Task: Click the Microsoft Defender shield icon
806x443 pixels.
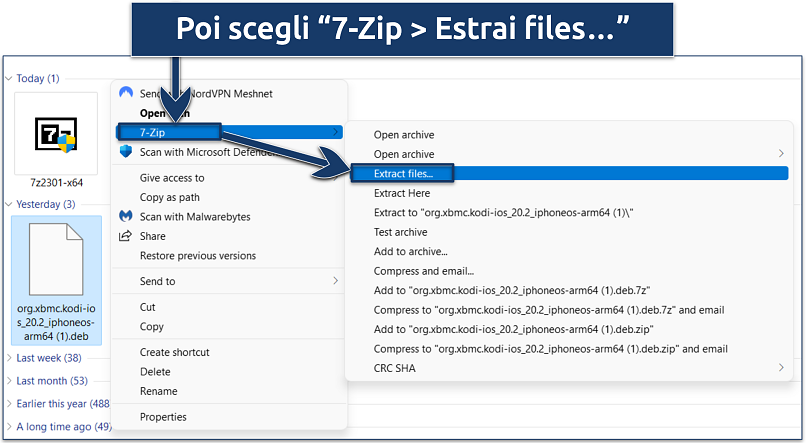Action: pyautogui.click(x=126, y=151)
